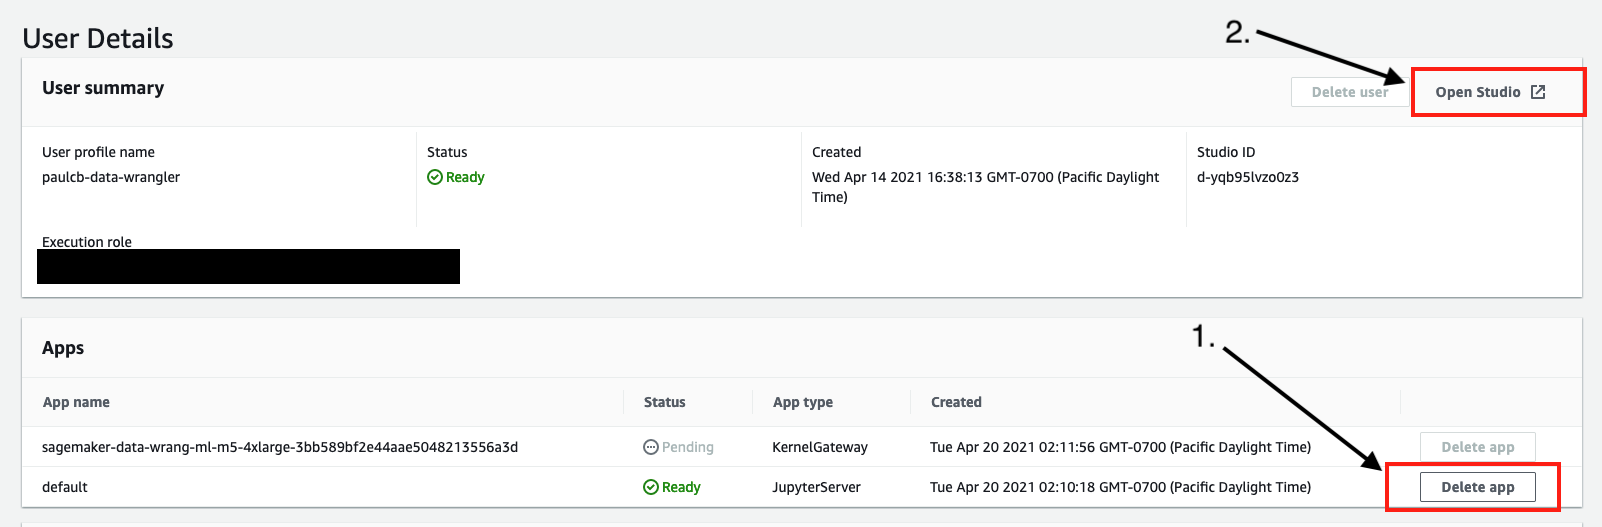Image resolution: width=1602 pixels, height=527 pixels.
Task: Click the green Ready checkmark icon in User summary
Action: pos(435,177)
